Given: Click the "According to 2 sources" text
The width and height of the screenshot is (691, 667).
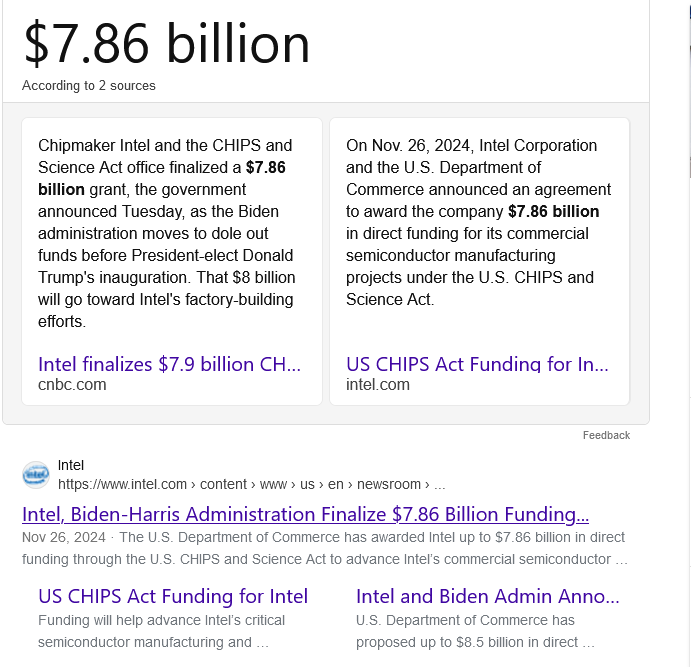Looking at the screenshot, I should click(89, 85).
